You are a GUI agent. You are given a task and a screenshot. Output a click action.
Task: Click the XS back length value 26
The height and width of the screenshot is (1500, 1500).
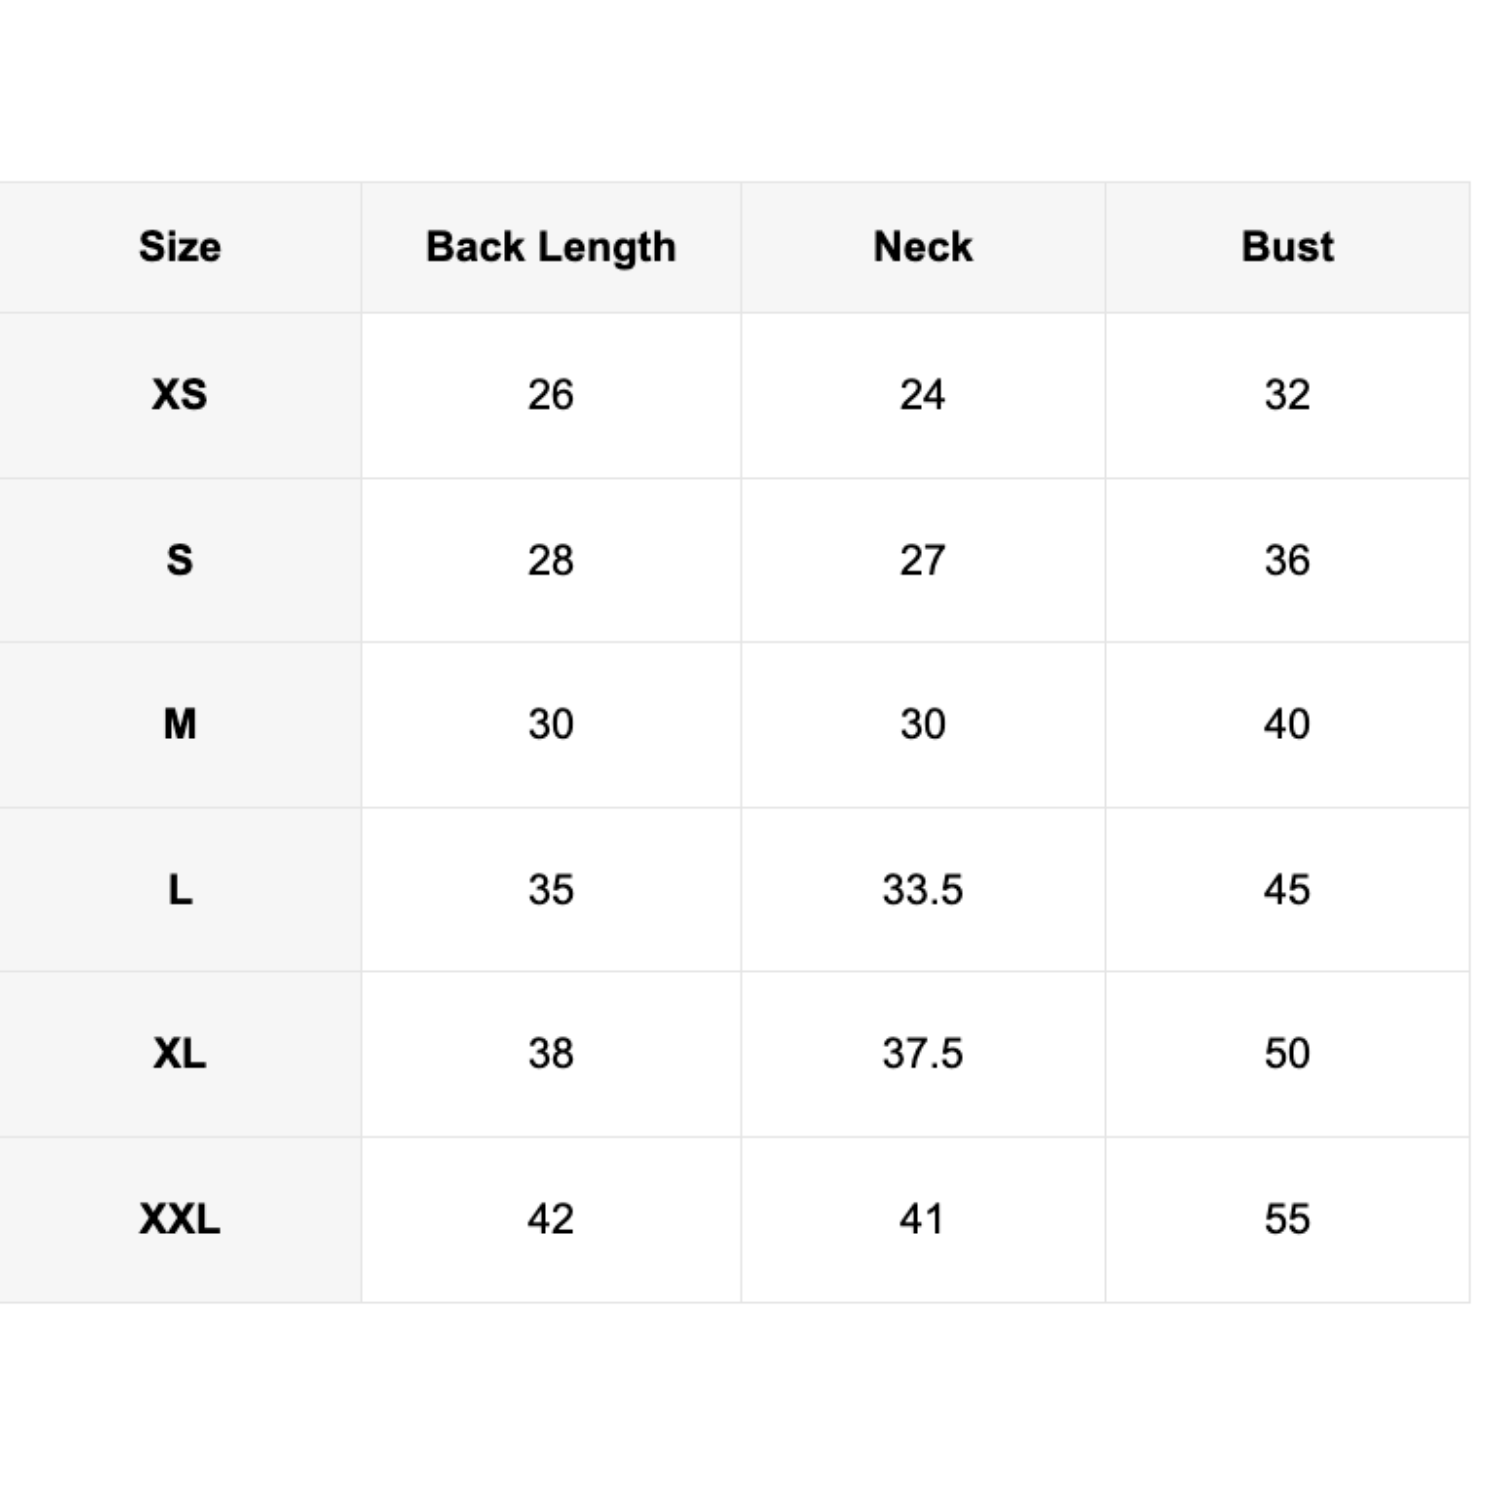click(x=551, y=395)
